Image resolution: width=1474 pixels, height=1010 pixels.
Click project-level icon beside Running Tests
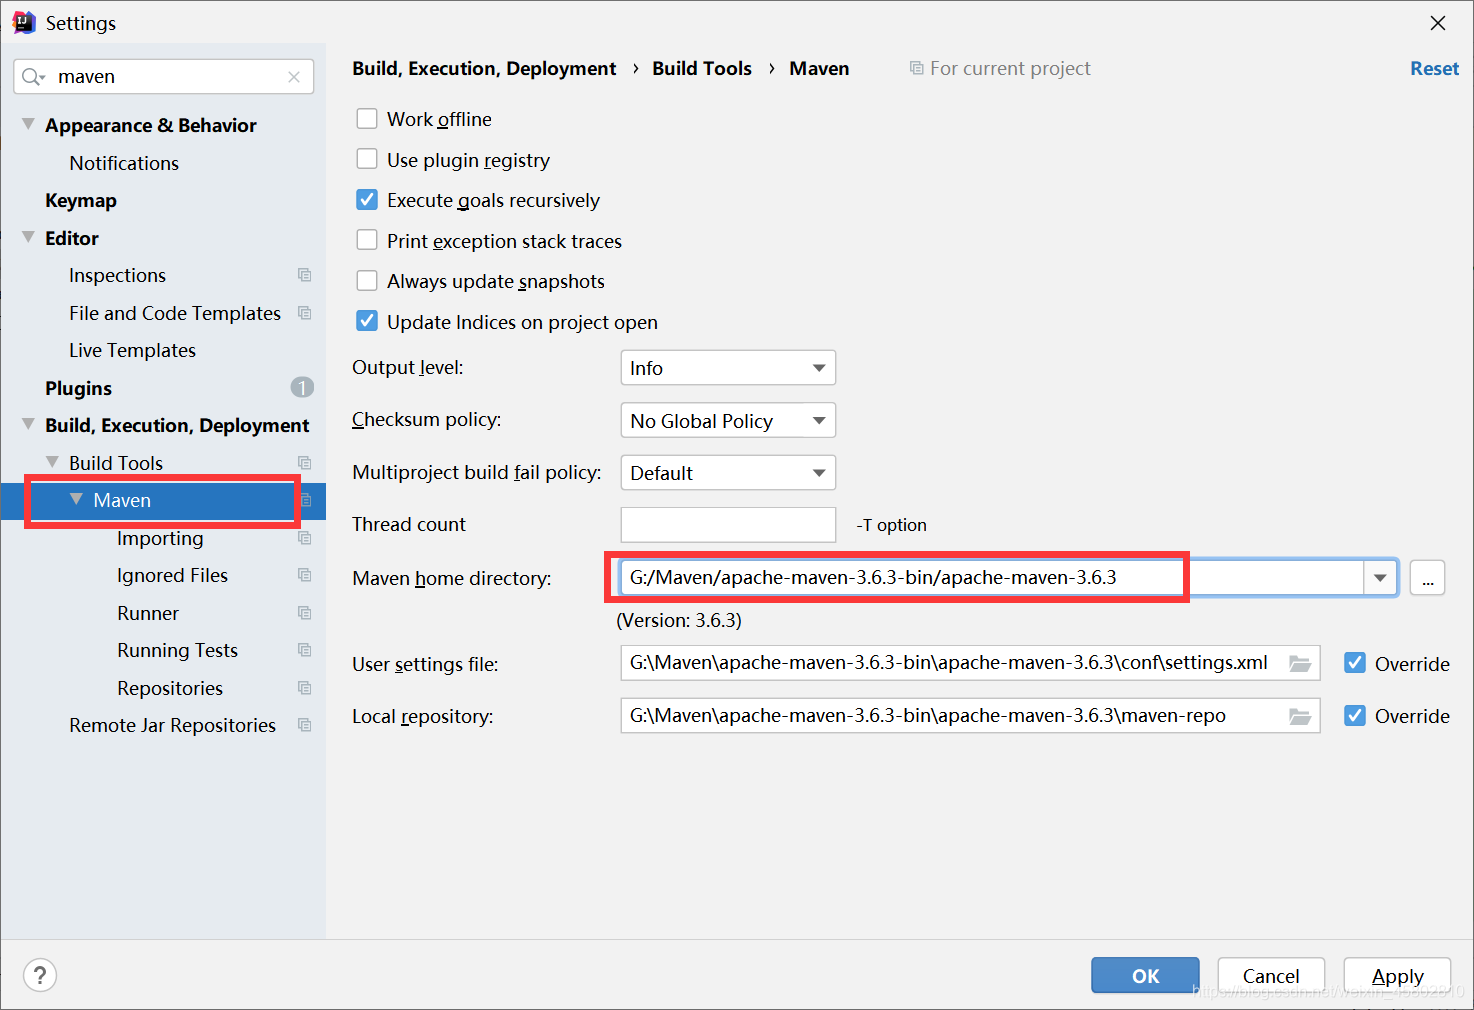click(305, 650)
